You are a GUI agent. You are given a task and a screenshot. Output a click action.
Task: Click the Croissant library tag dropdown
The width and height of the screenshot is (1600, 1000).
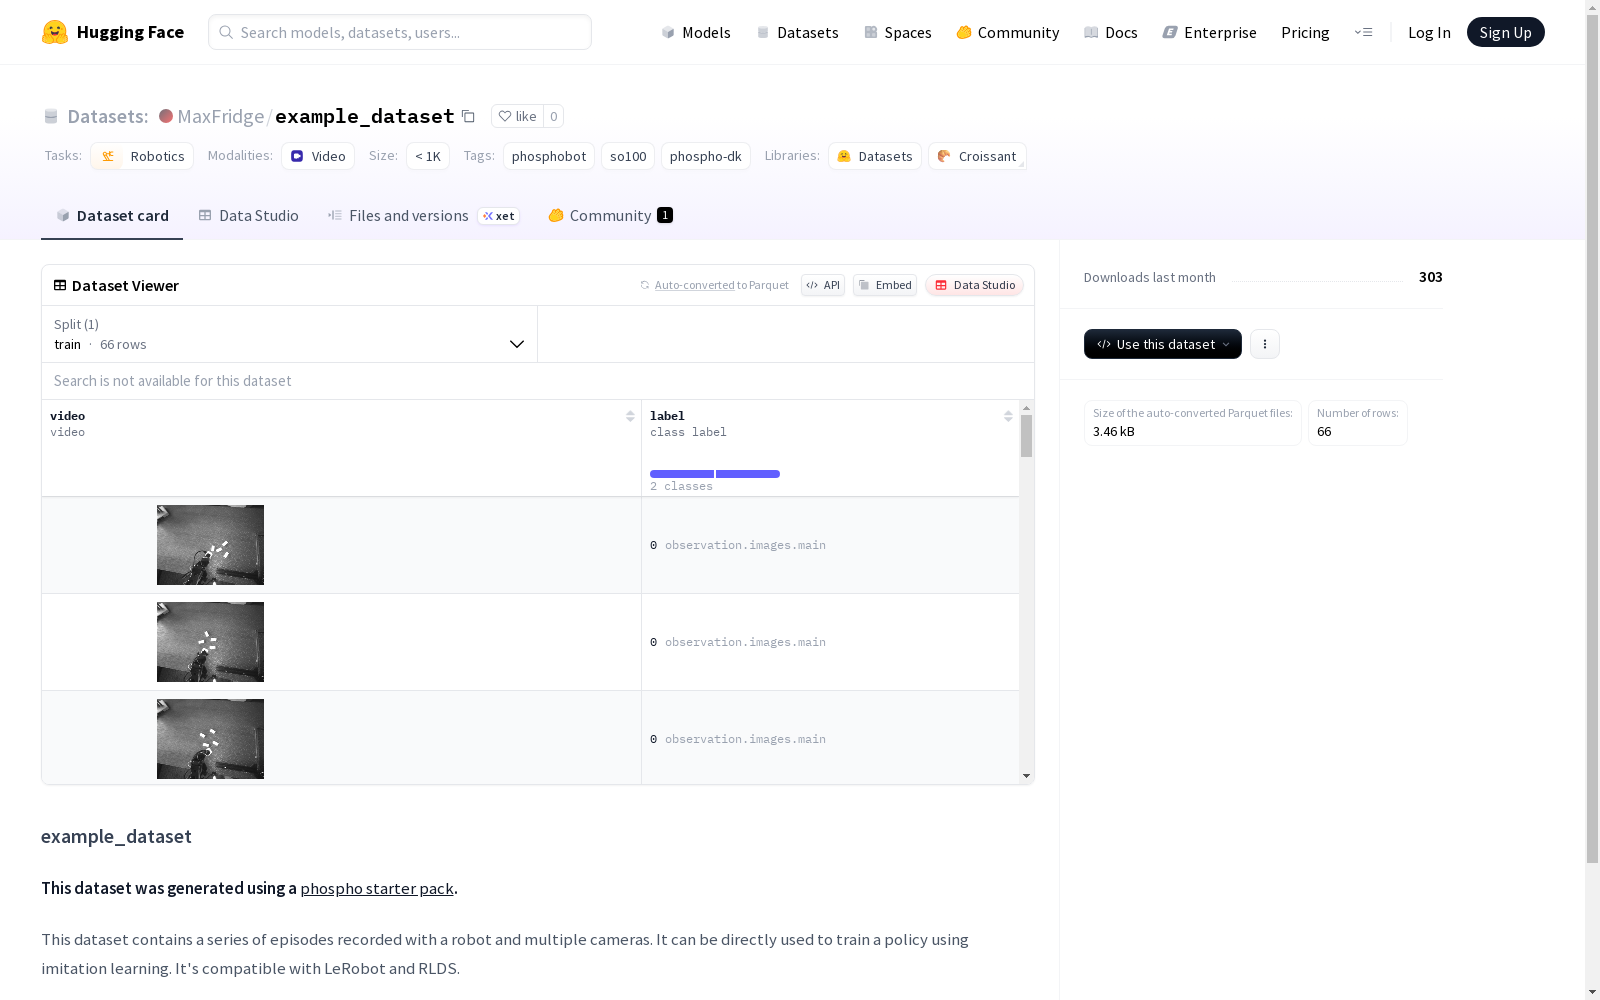(977, 156)
